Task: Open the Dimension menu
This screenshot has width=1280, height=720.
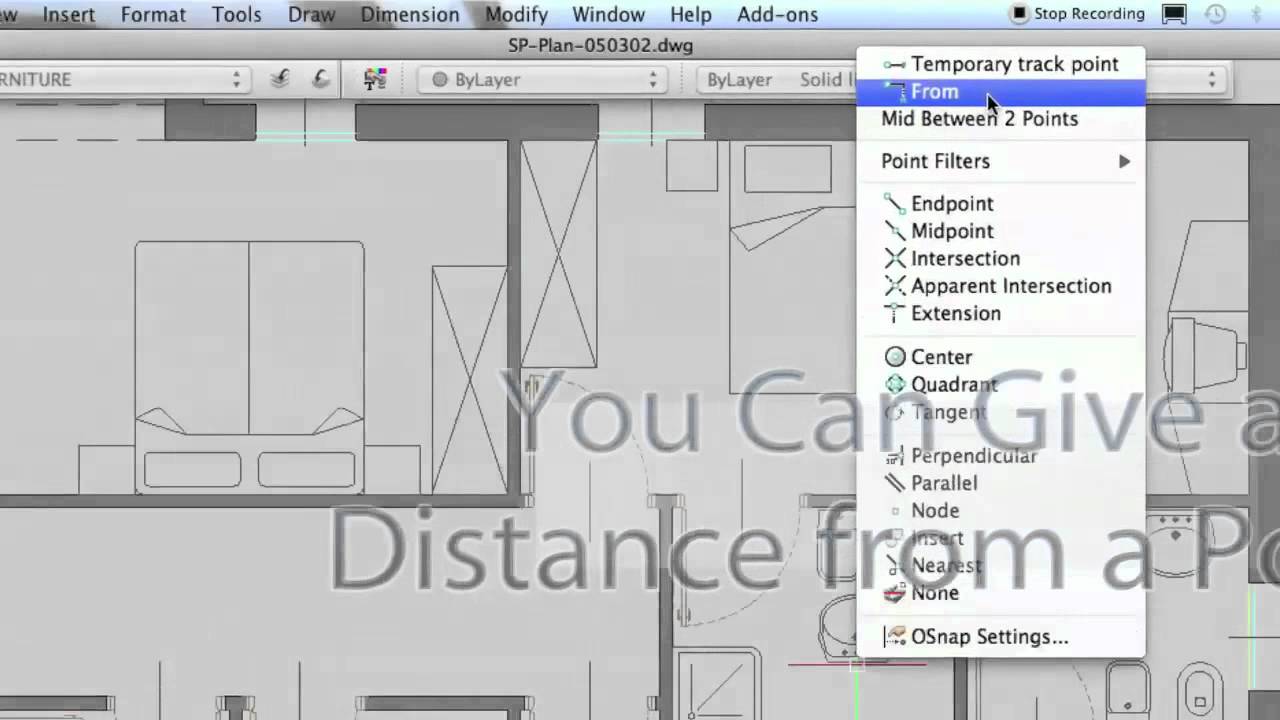Action: coord(410,14)
